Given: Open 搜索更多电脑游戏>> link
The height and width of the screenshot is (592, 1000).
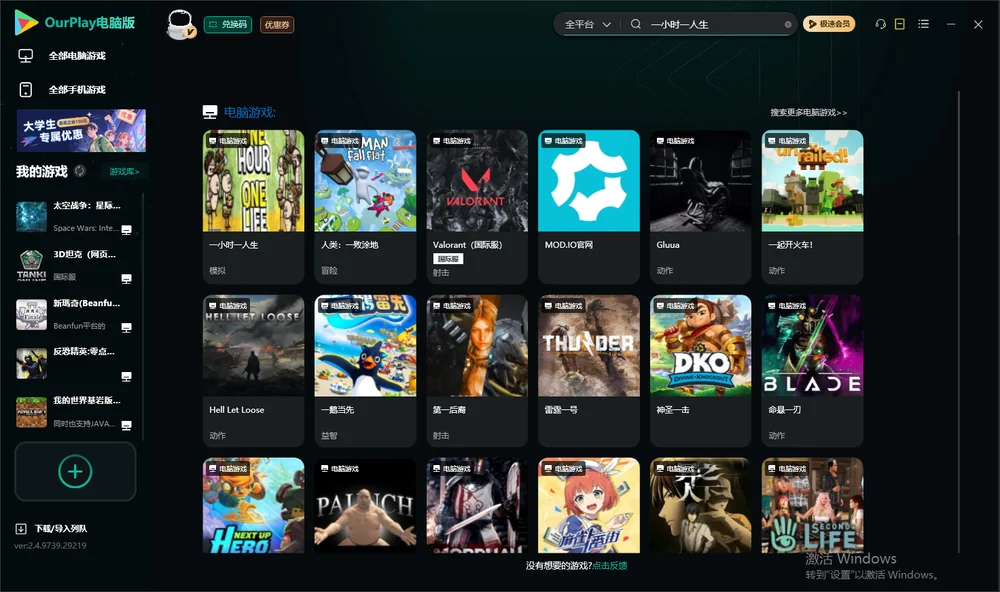Looking at the screenshot, I should tap(808, 112).
